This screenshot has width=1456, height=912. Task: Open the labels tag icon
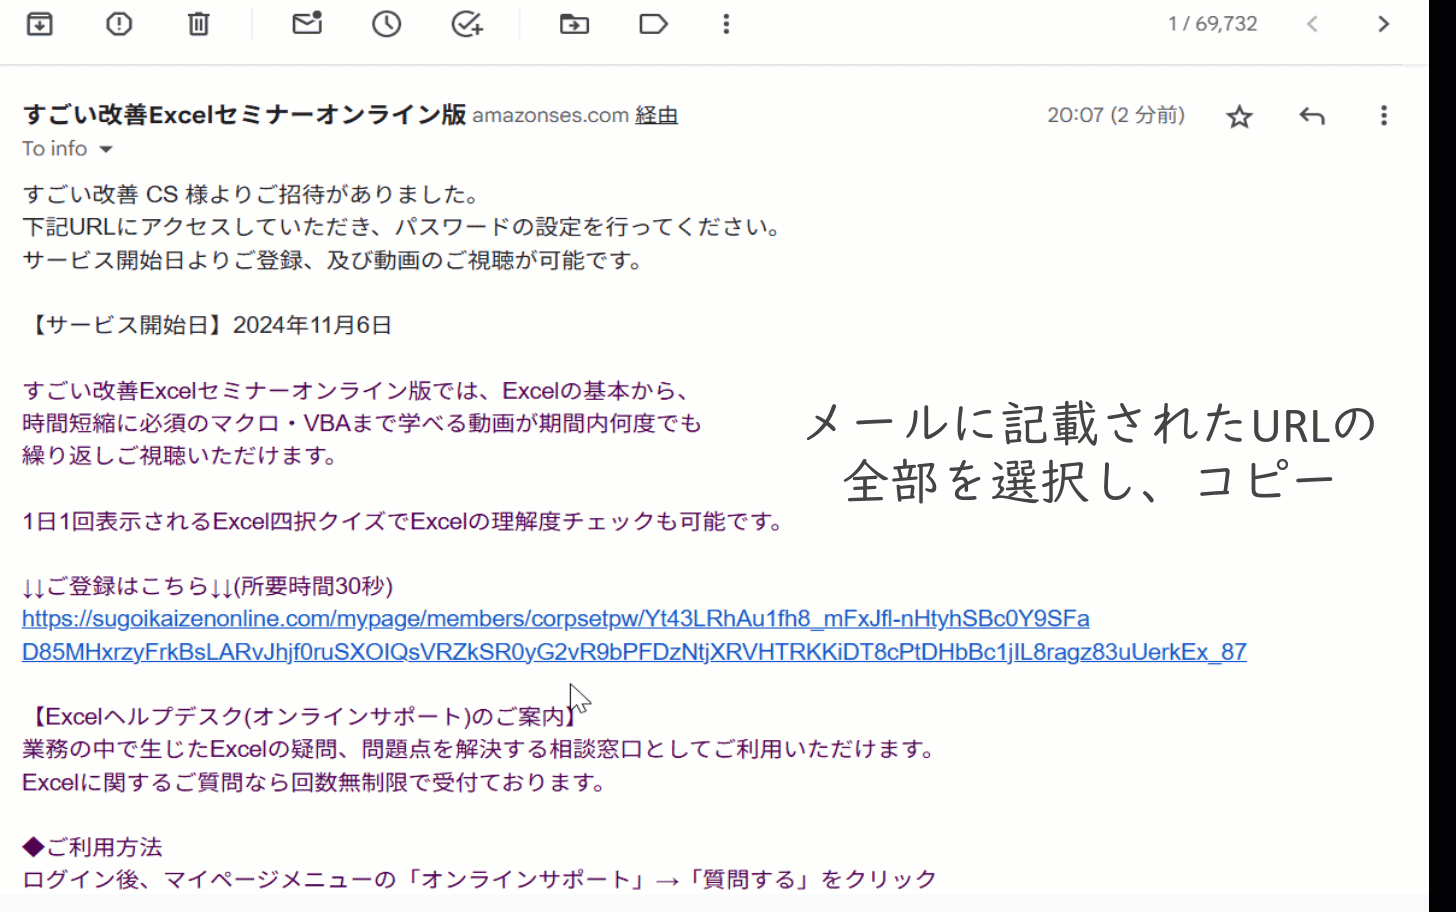coord(653,24)
